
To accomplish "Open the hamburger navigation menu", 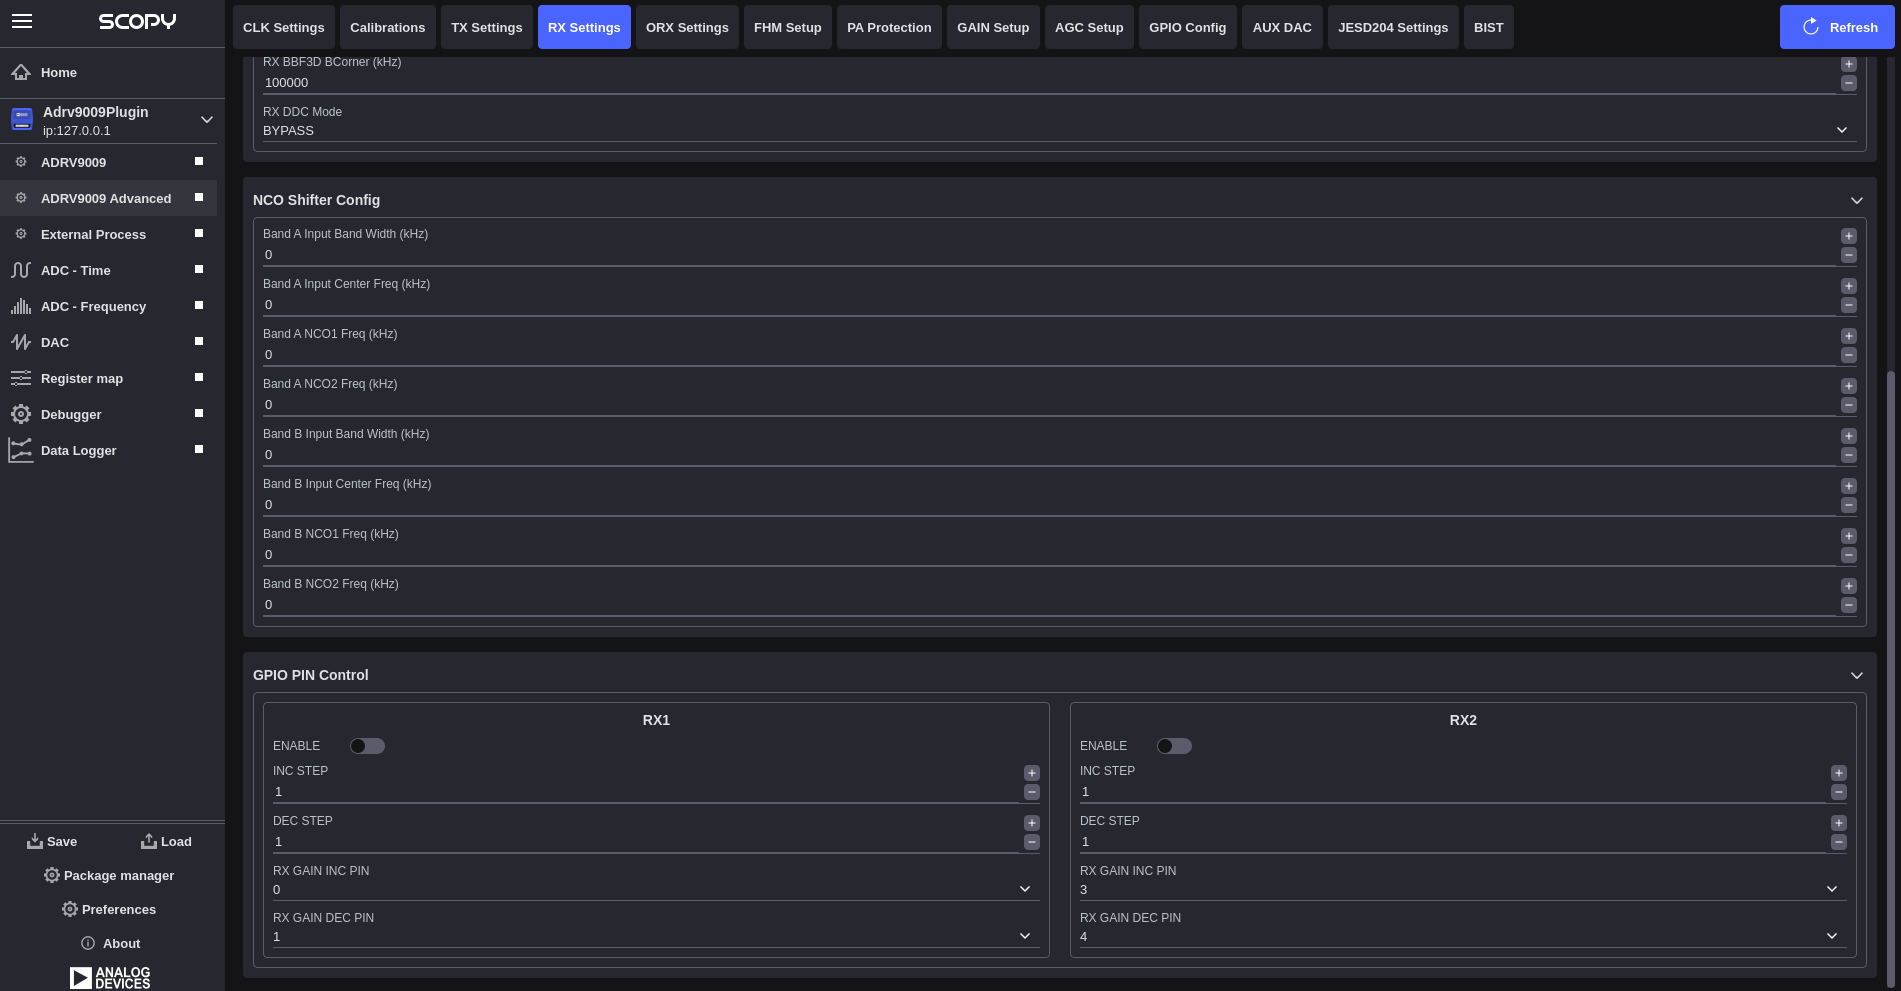I will click(21, 21).
